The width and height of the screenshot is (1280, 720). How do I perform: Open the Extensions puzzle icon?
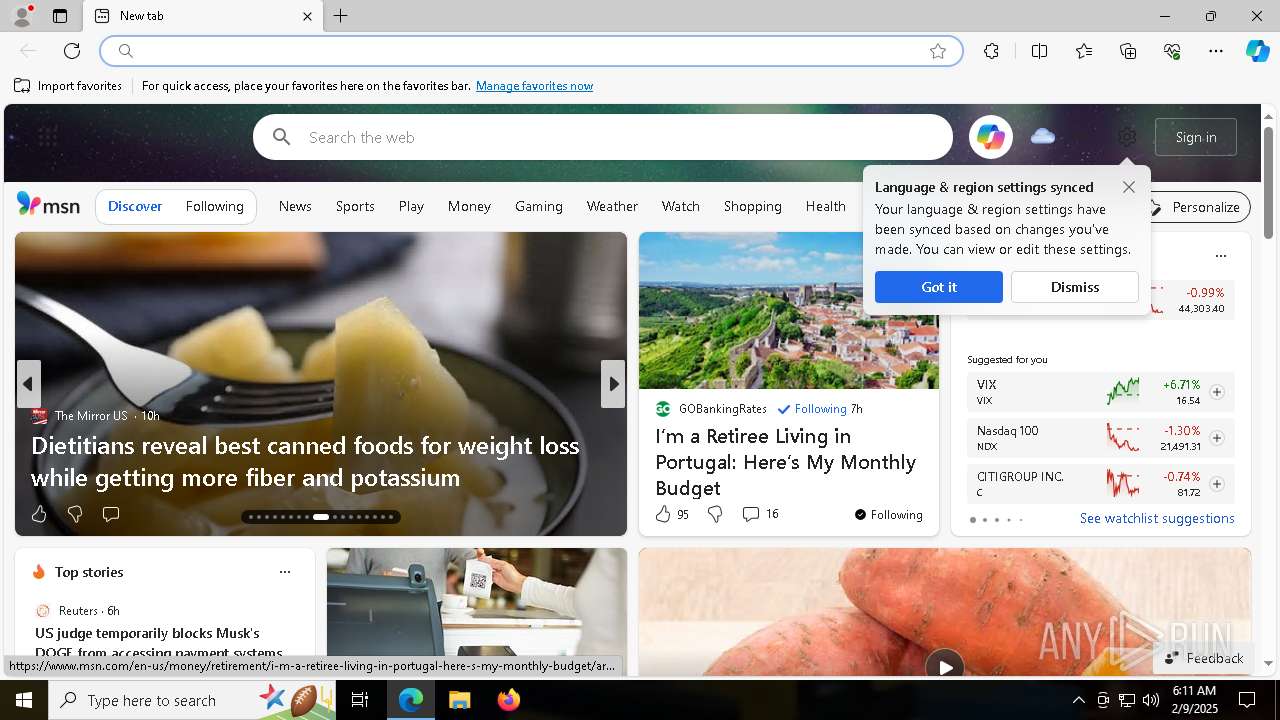click(x=991, y=51)
